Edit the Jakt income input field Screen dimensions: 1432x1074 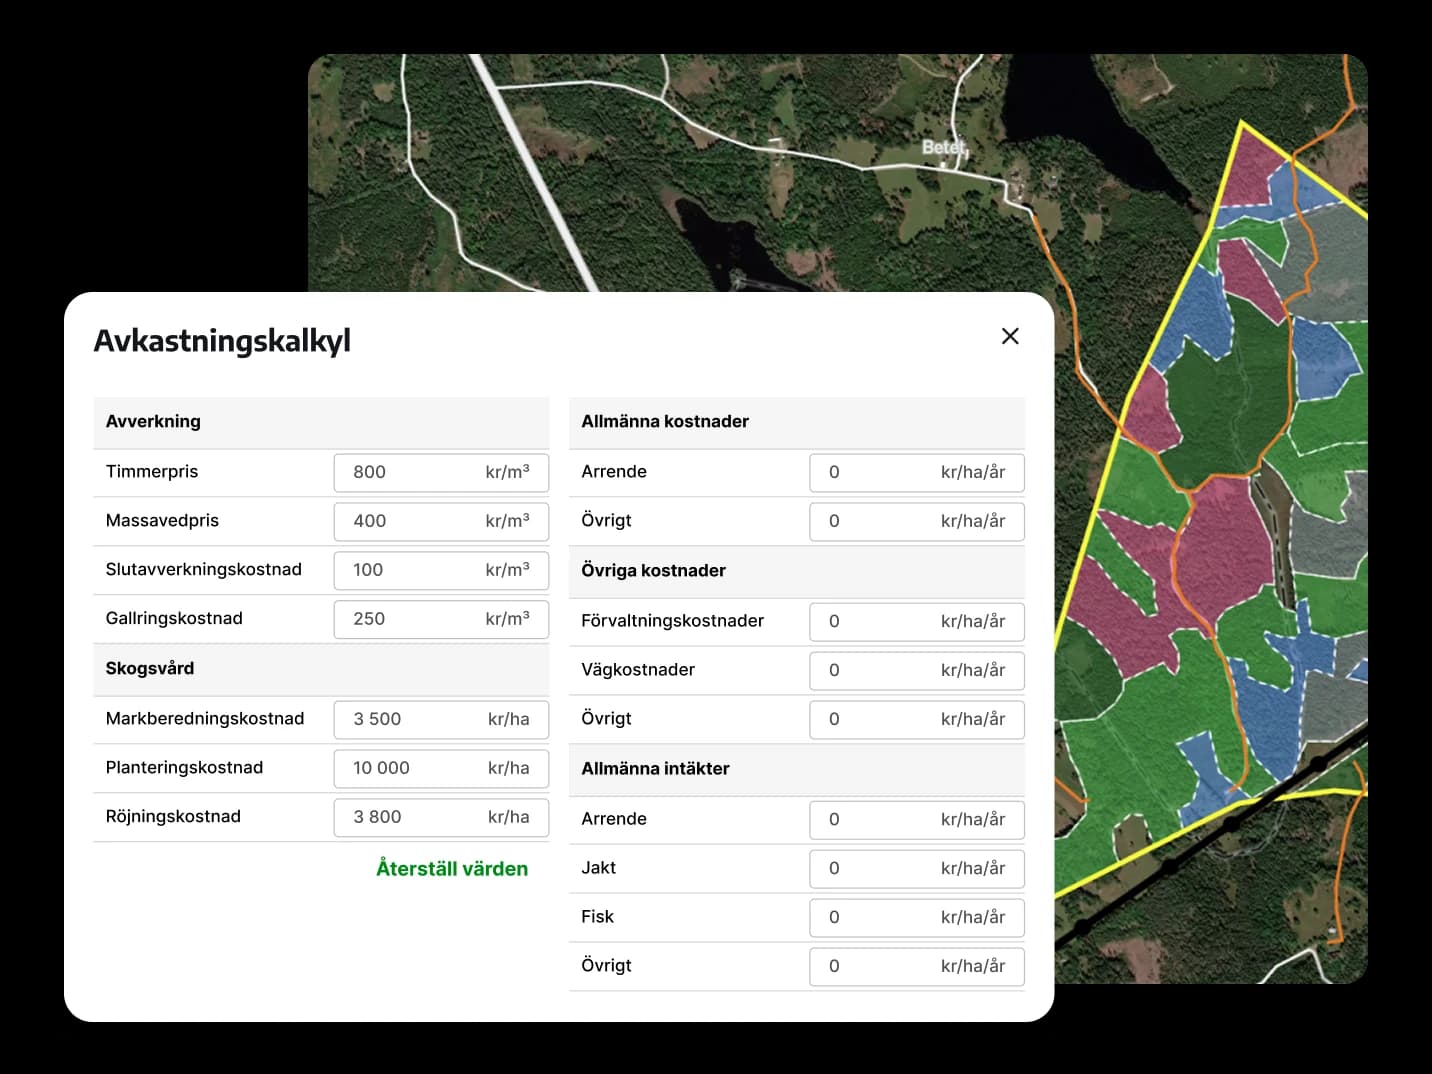click(x=916, y=868)
